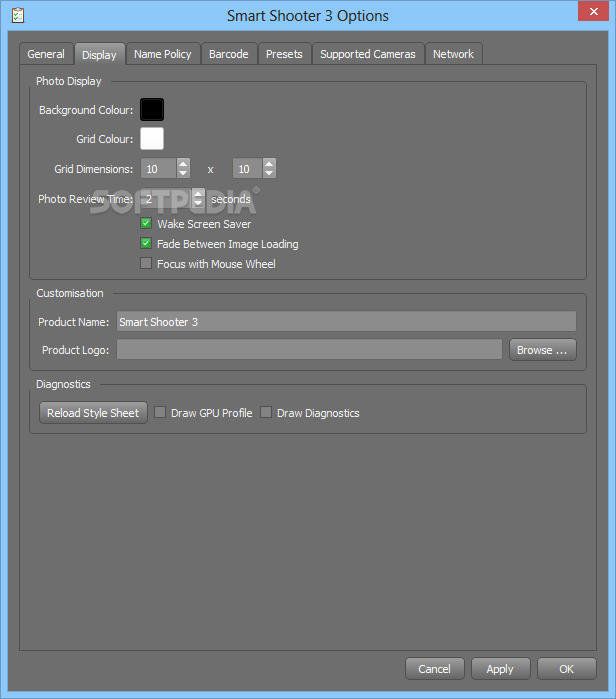The height and width of the screenshot is (699, 616).
Task: Click the Photo Review Time field
Action: click(167, 199)
